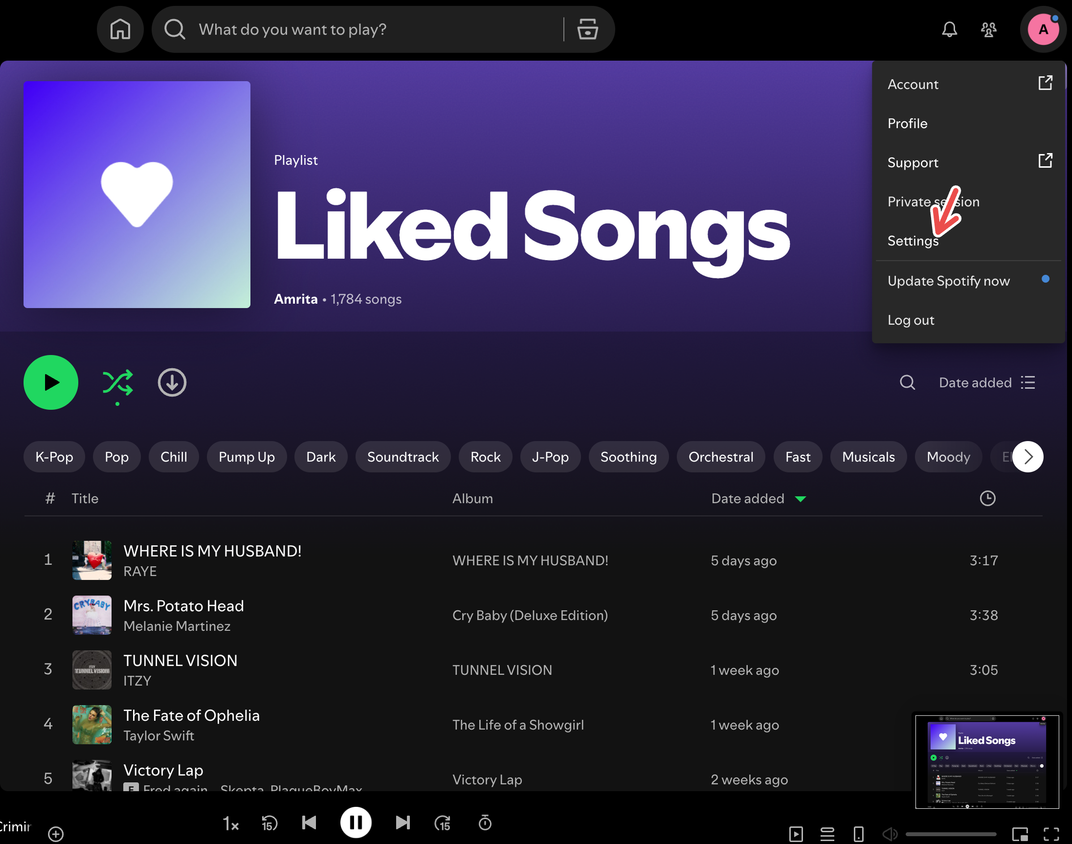The image size is (1072, 844).
Task: Go to previous track
Action: tap(309, 822)
